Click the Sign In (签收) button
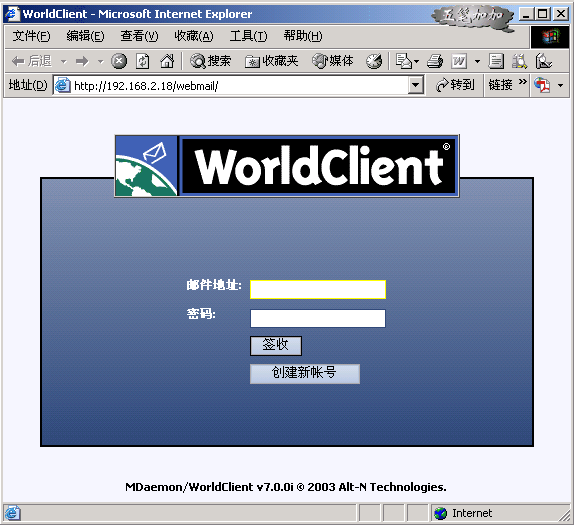The width and height of the screenshot is (574, 525). [x=276, y=346]
